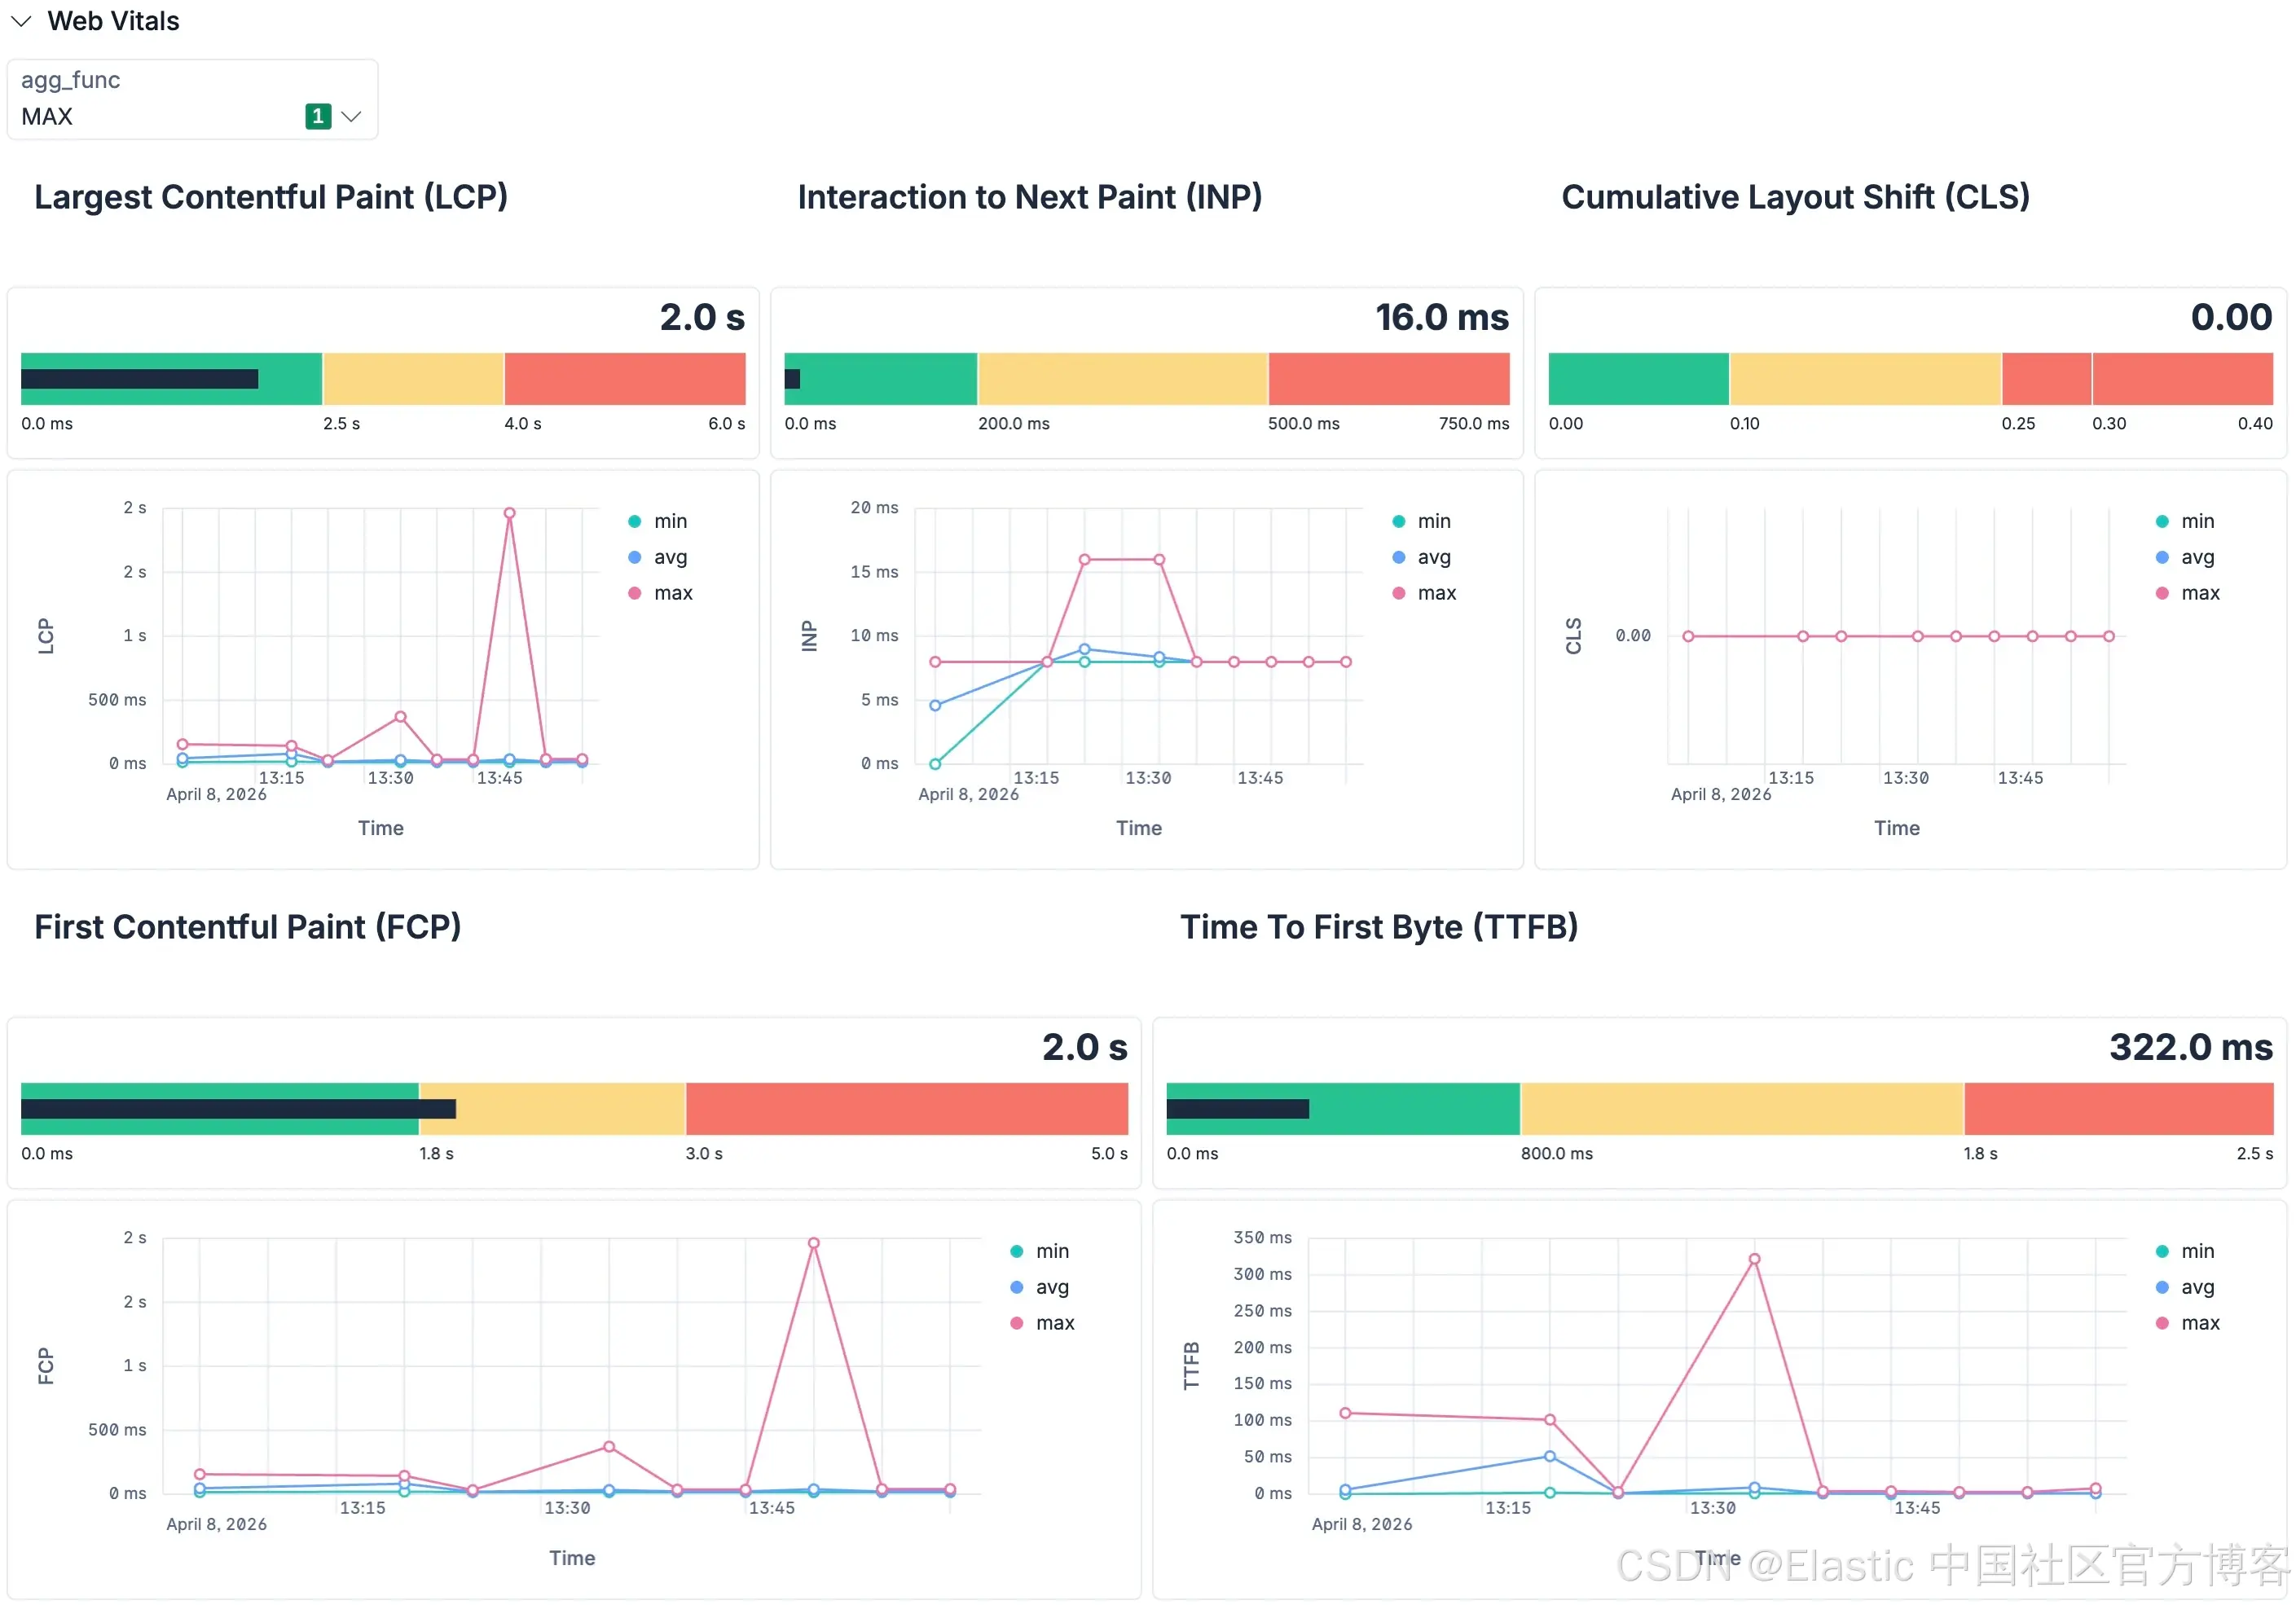2296x1605 pixels.
Task: Click the dark value bar in FCP gauge
Action: pyautogui.click(x=238, y=1109)
